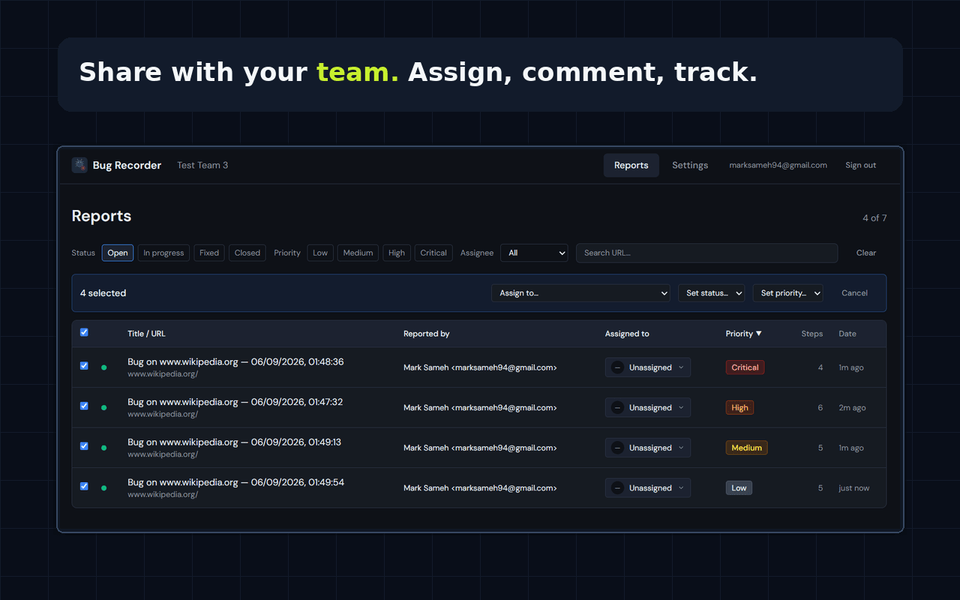Open the Set status... dropdown
This screenshot has height=600, width=960.
coord(711,293)
